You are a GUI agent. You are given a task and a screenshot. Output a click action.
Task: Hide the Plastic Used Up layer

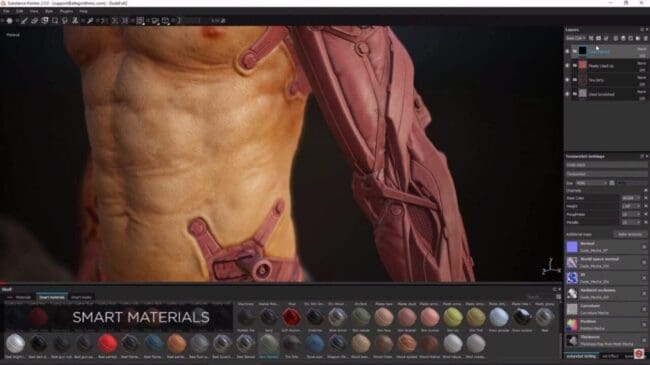[x=568, y=66]
